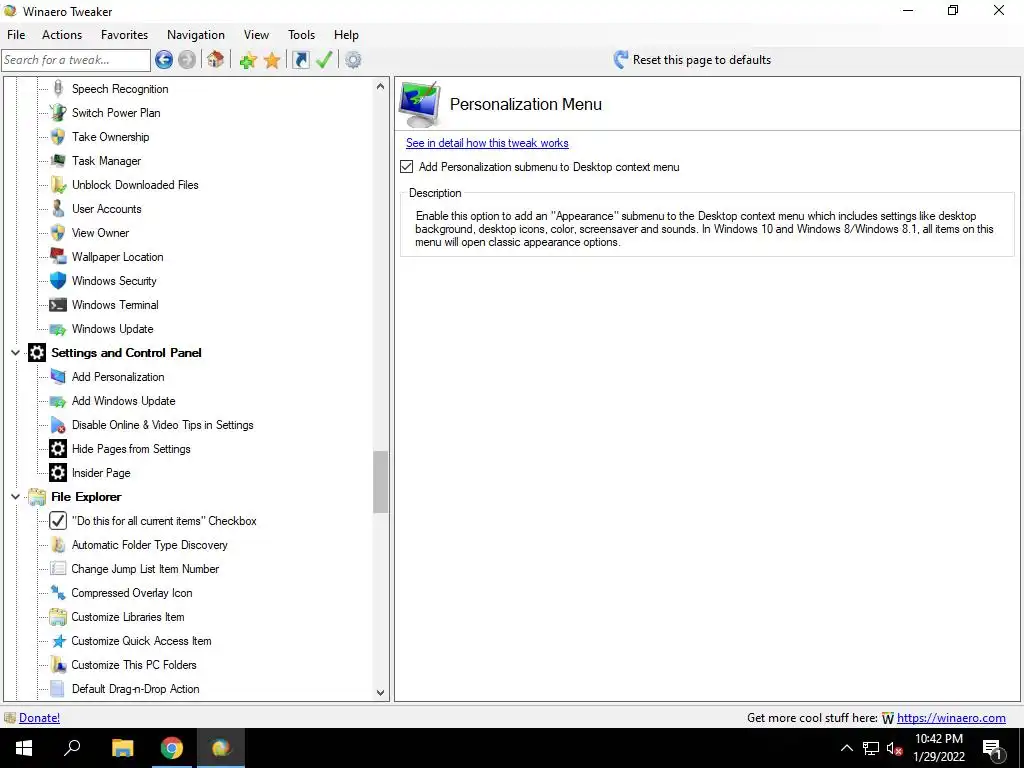Click the Wallpaper Location icon

point(58,257)
